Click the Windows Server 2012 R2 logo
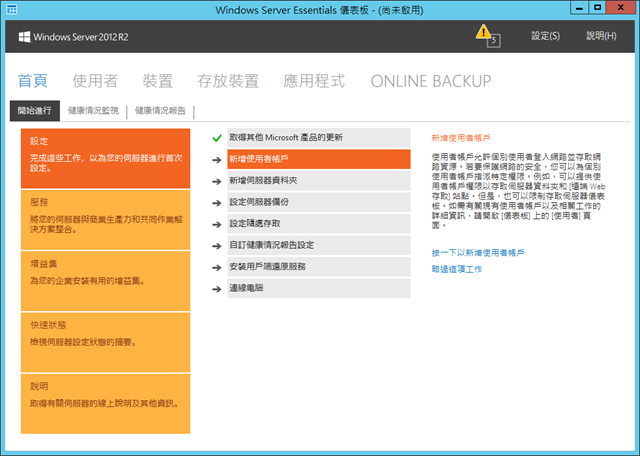This screenshot has width=640, height=456. [73, 37]
